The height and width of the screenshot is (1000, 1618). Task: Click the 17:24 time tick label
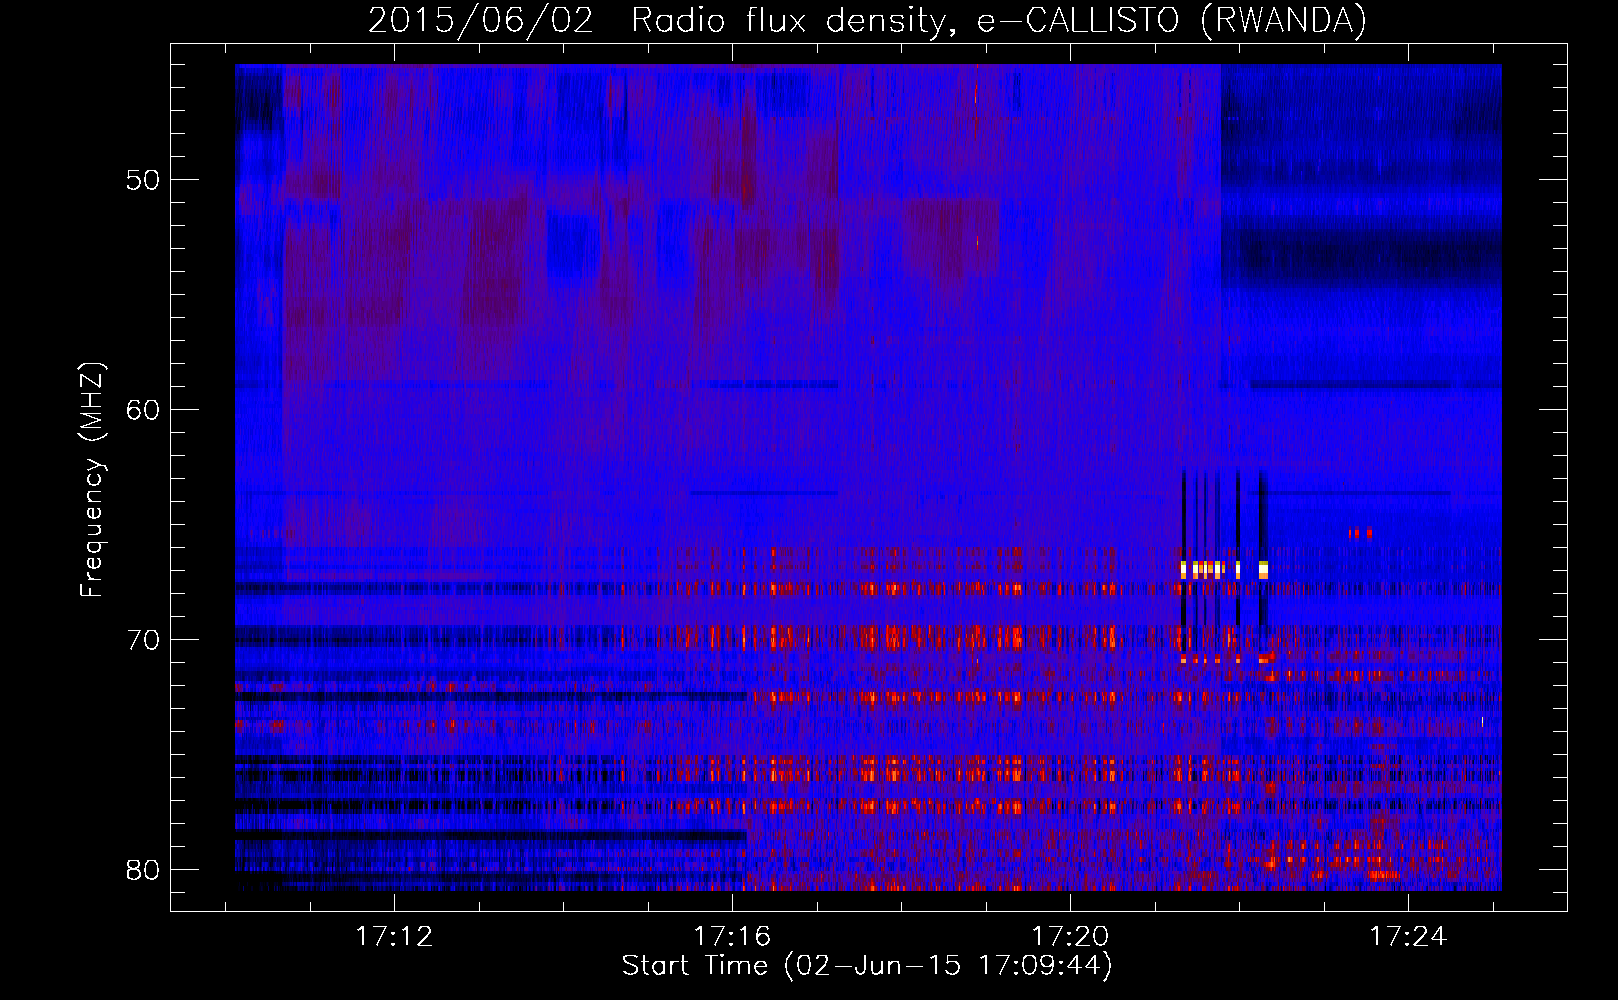(x=1408, y=937)
